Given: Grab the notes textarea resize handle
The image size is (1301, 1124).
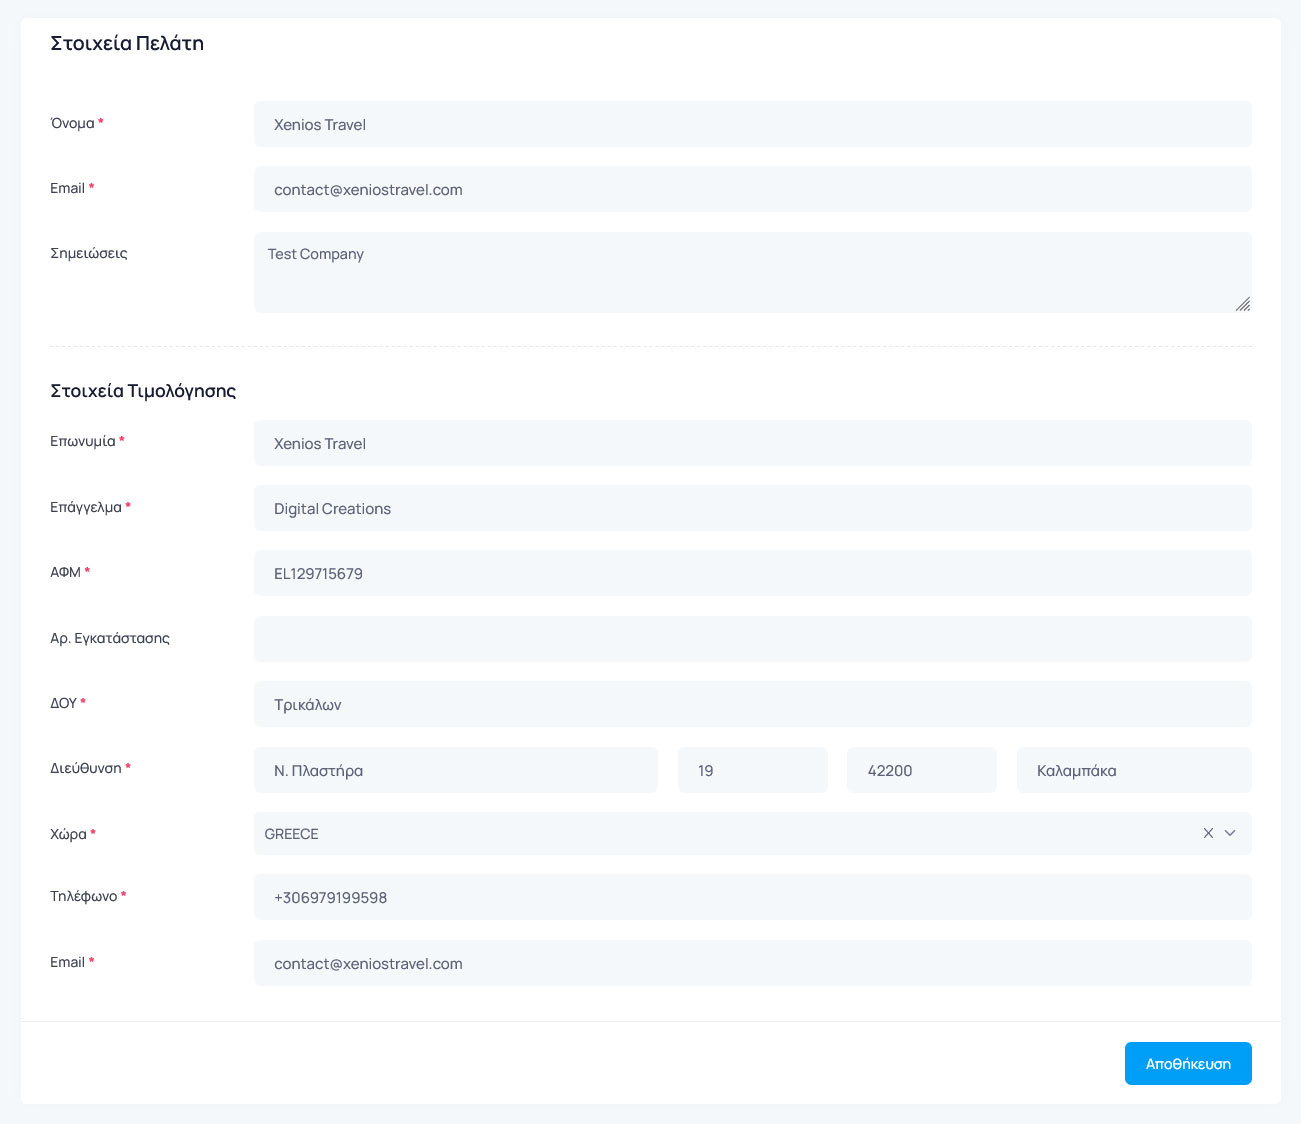Looking at the screenshot, I should tap(1242, 304).
